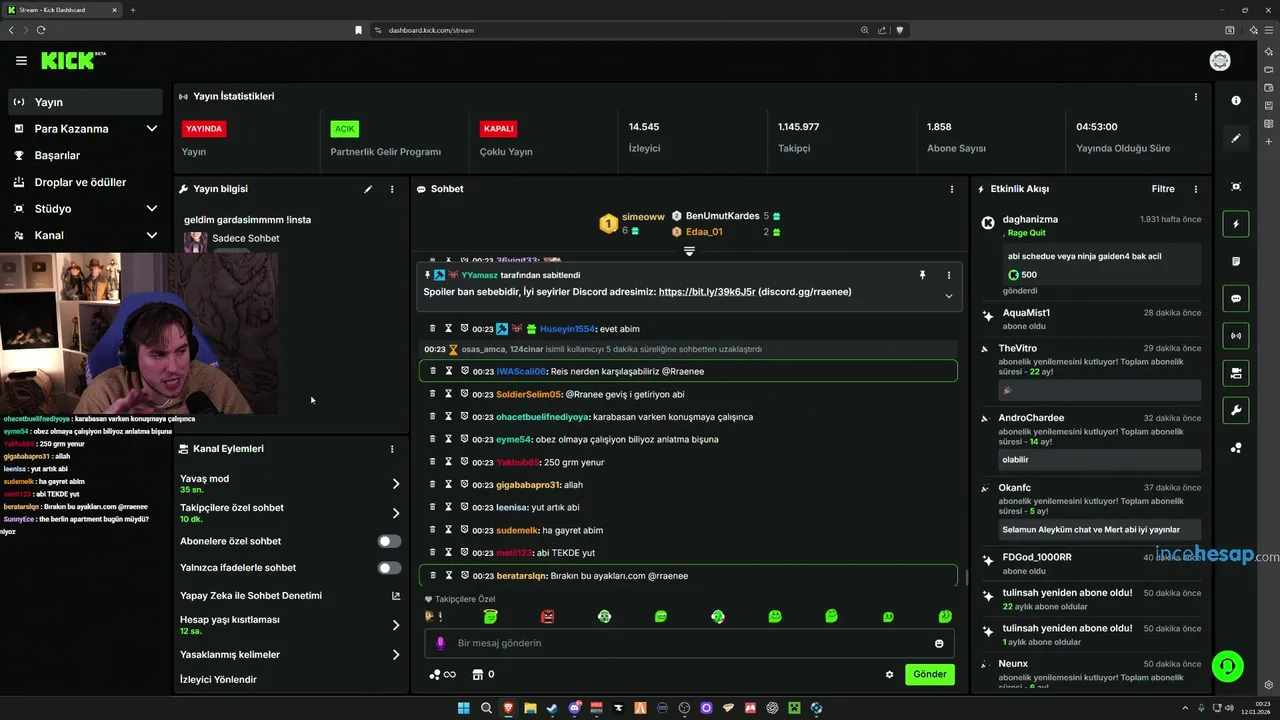Expand the gift leaderboard arrow
This screenshot has height=720, width=1280.
point(689,251)
